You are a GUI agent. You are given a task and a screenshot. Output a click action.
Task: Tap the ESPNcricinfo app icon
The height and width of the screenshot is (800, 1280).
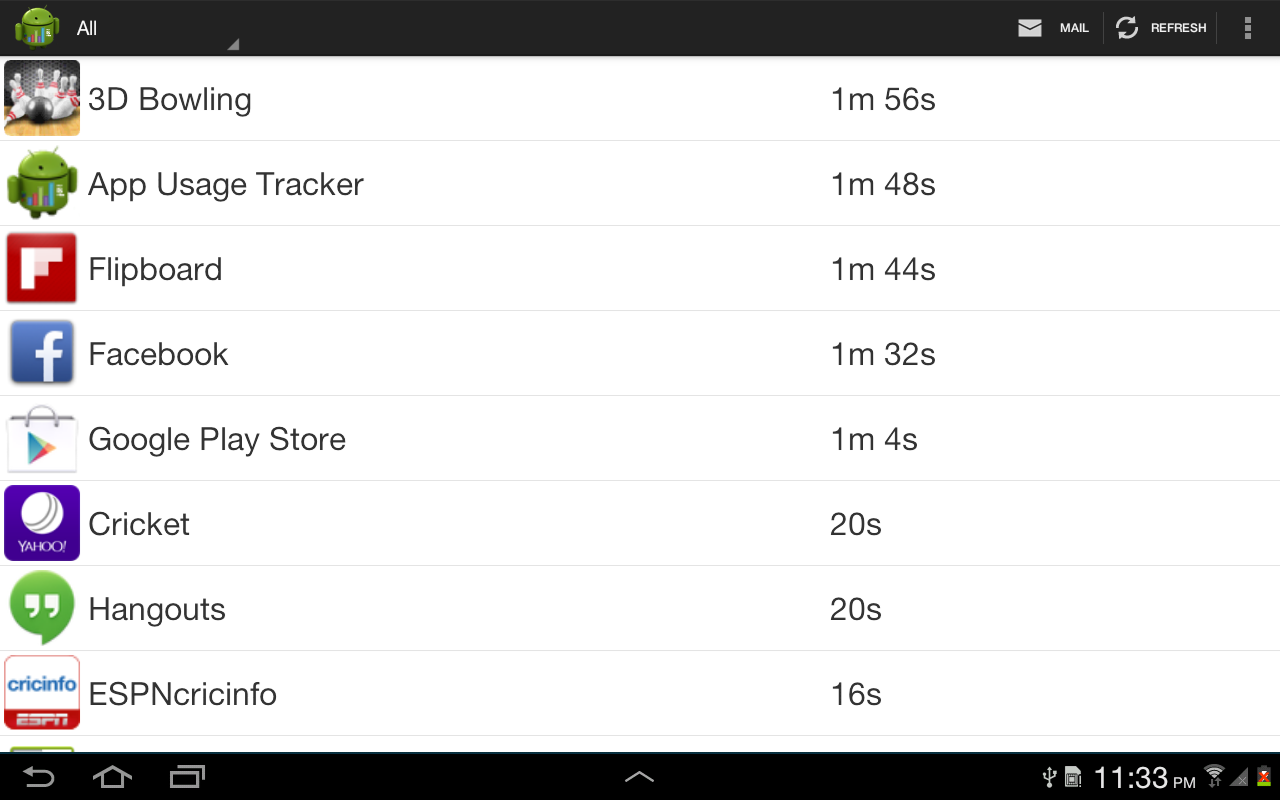pyautogui.click(x=41, y=693)
